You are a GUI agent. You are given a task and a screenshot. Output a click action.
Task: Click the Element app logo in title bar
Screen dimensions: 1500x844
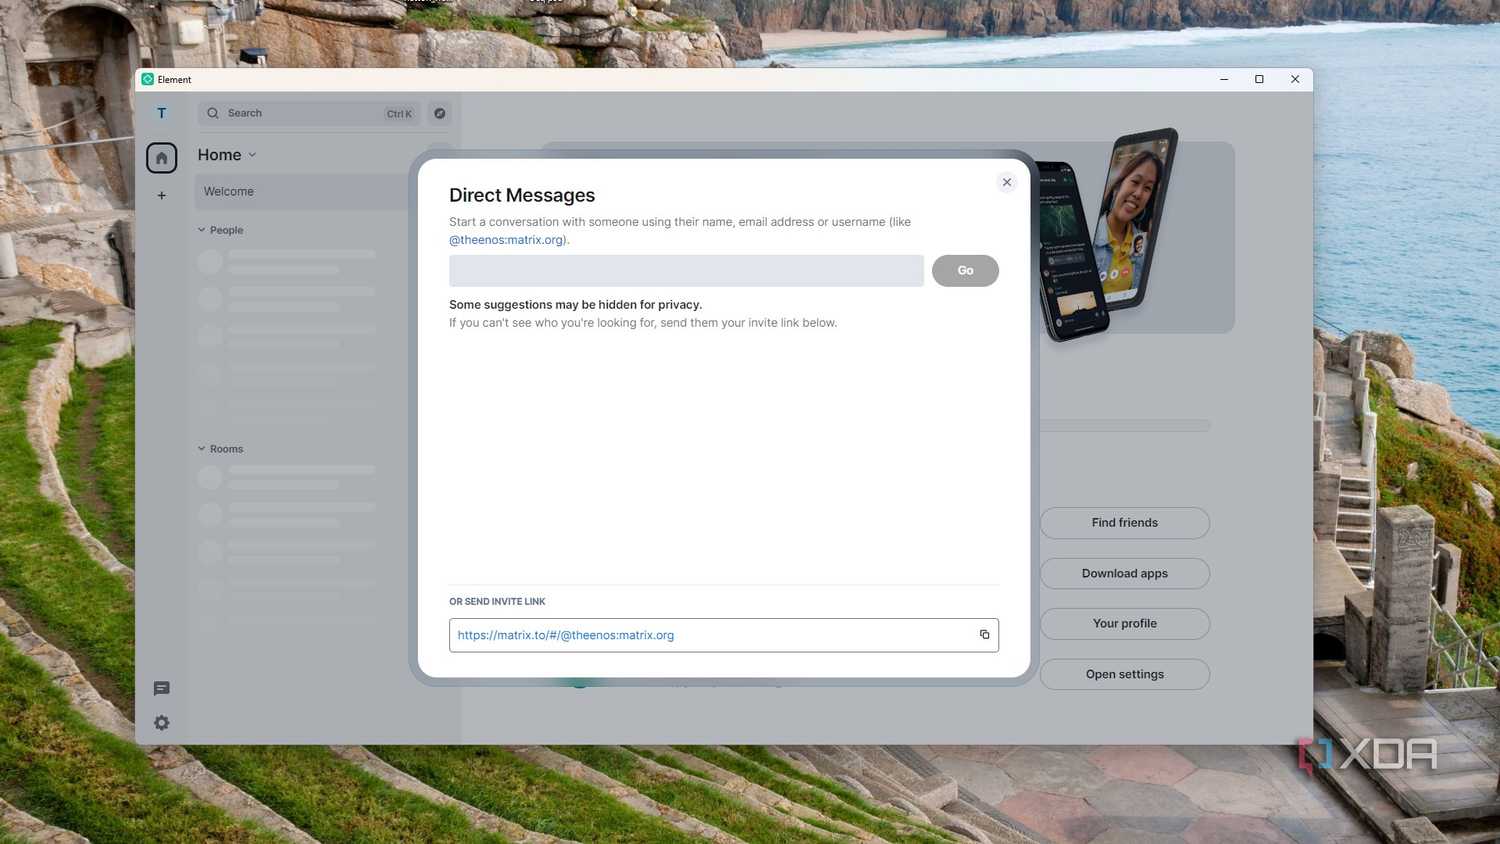coord(148,79)
